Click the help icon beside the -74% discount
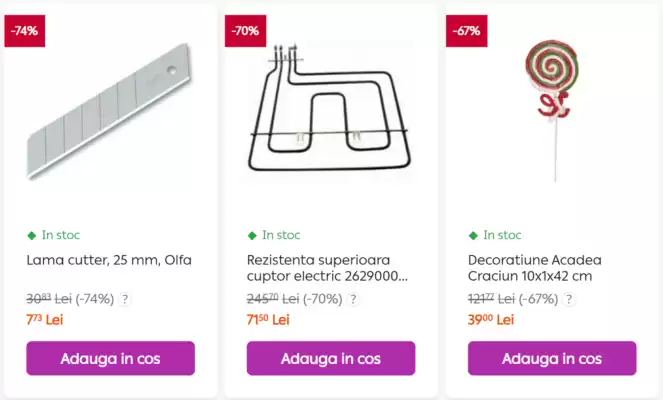The image size is (663, 400). coord(125,299)
